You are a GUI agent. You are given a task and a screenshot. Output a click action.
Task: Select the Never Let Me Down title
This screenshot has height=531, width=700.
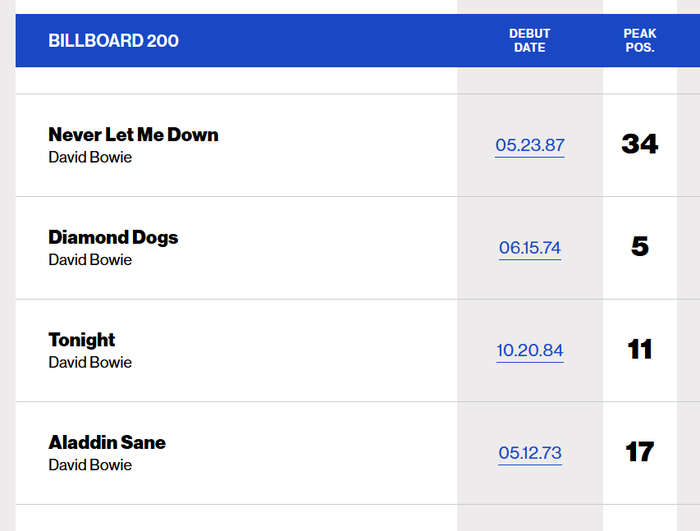point(133,134)
